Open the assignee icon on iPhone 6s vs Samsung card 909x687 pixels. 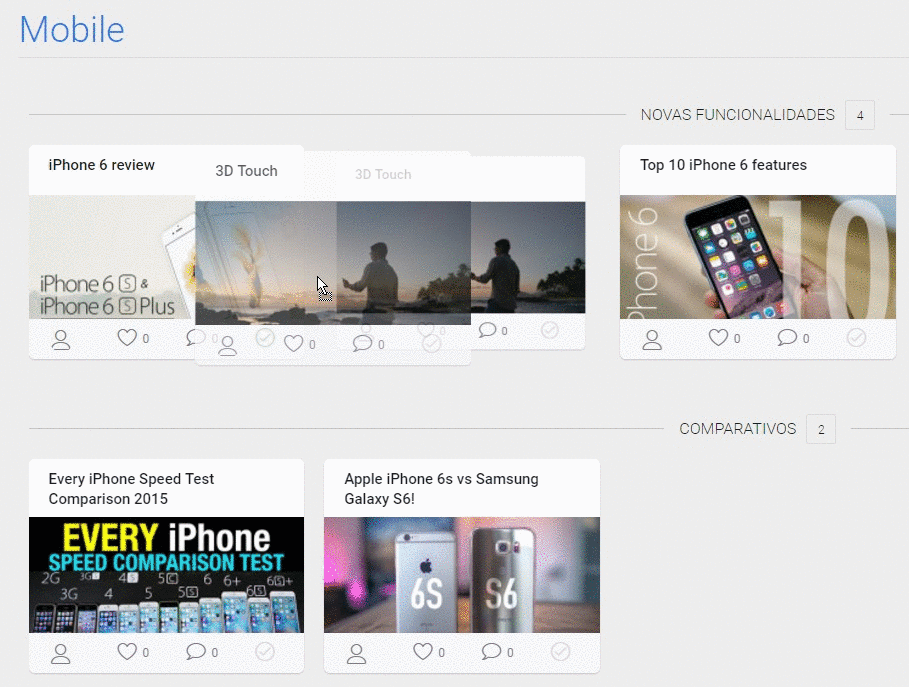click(x=357, y=653)
